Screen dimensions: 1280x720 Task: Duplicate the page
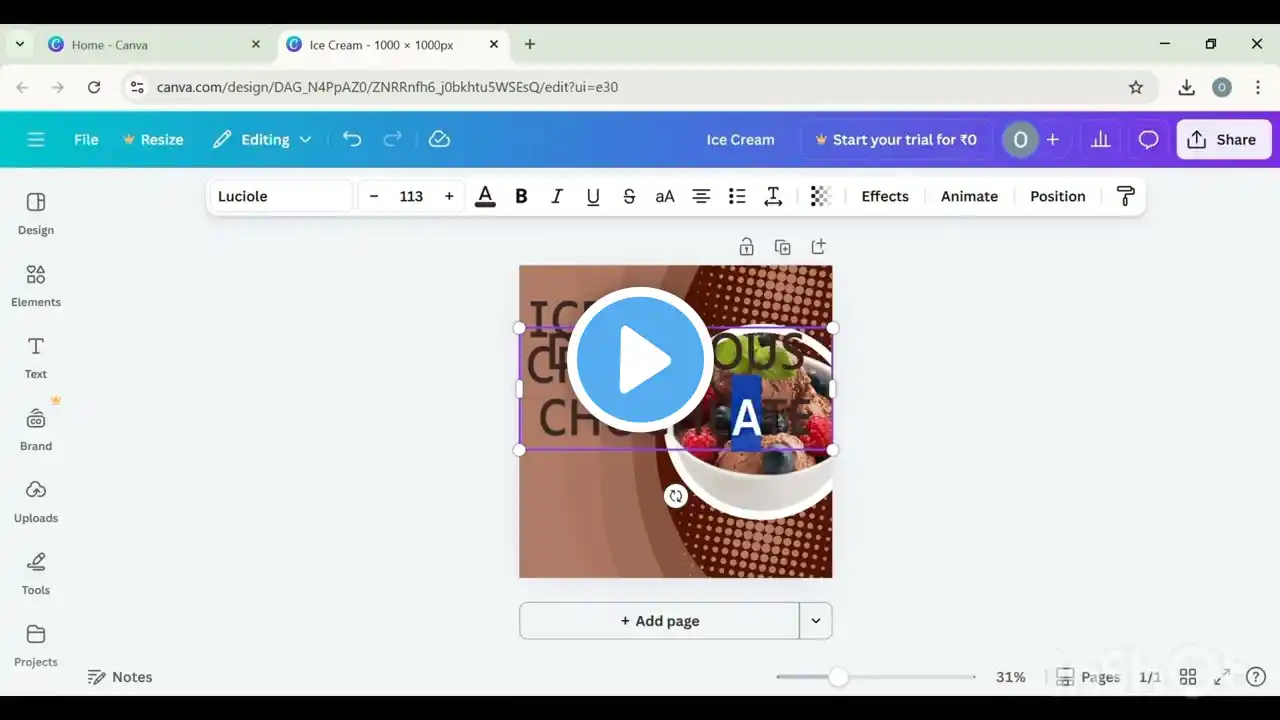[782, 247]
